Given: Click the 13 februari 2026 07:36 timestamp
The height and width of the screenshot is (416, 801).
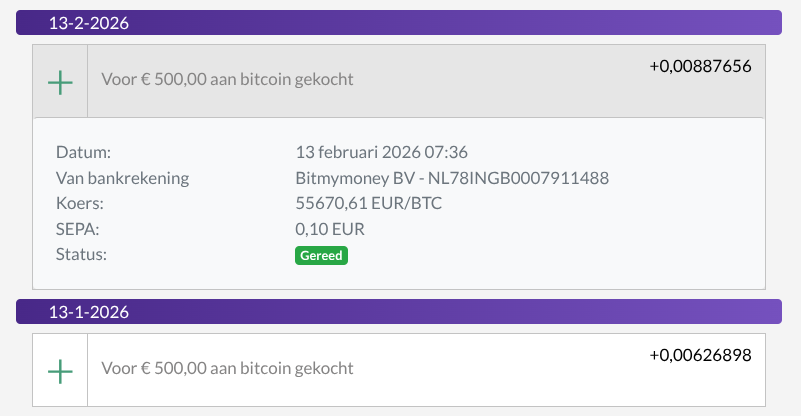Looking at the screenshot, I should (x=382, y=152).
